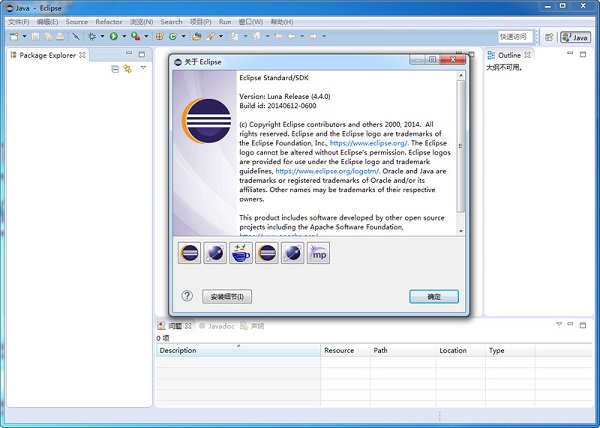Click Collapse All icon in Package Explorer
The image size is (600, 428).
point(115,69)
